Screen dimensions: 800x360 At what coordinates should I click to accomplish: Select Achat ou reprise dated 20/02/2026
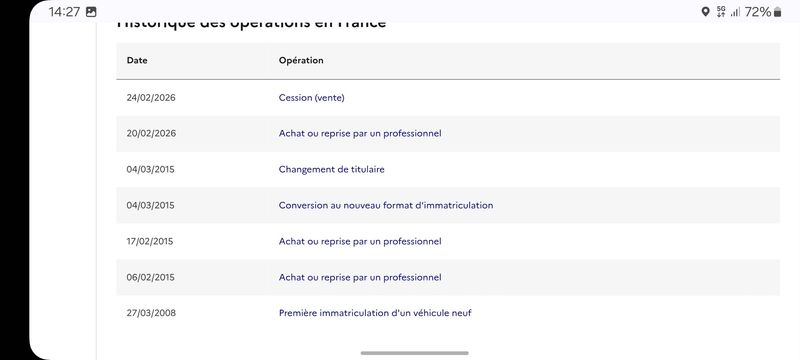point(360,133)
